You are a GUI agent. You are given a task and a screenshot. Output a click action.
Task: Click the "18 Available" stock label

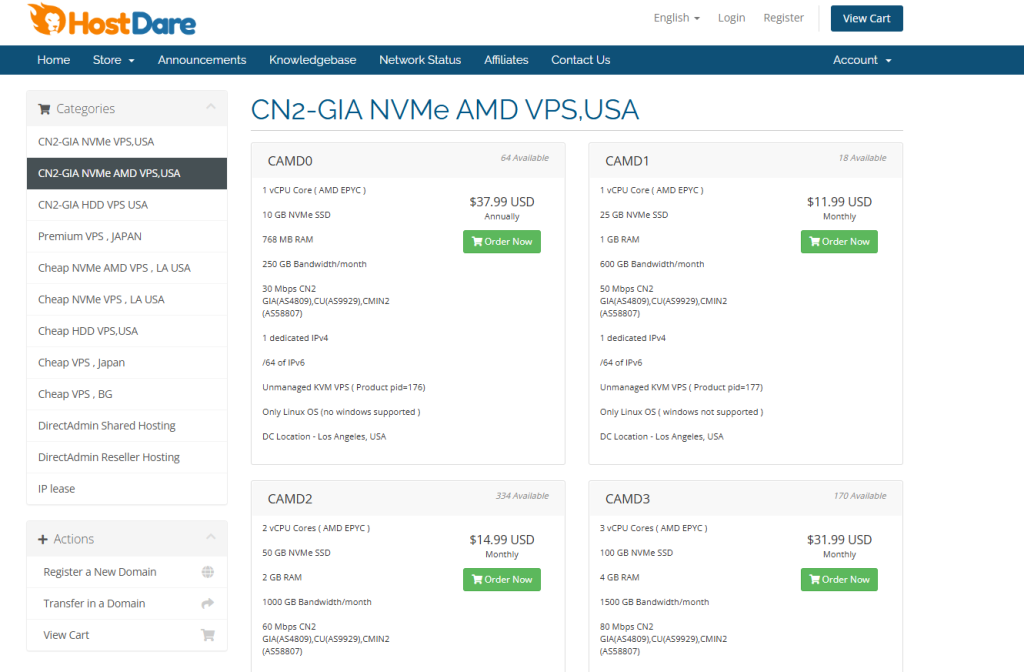(x=862, y=158)
